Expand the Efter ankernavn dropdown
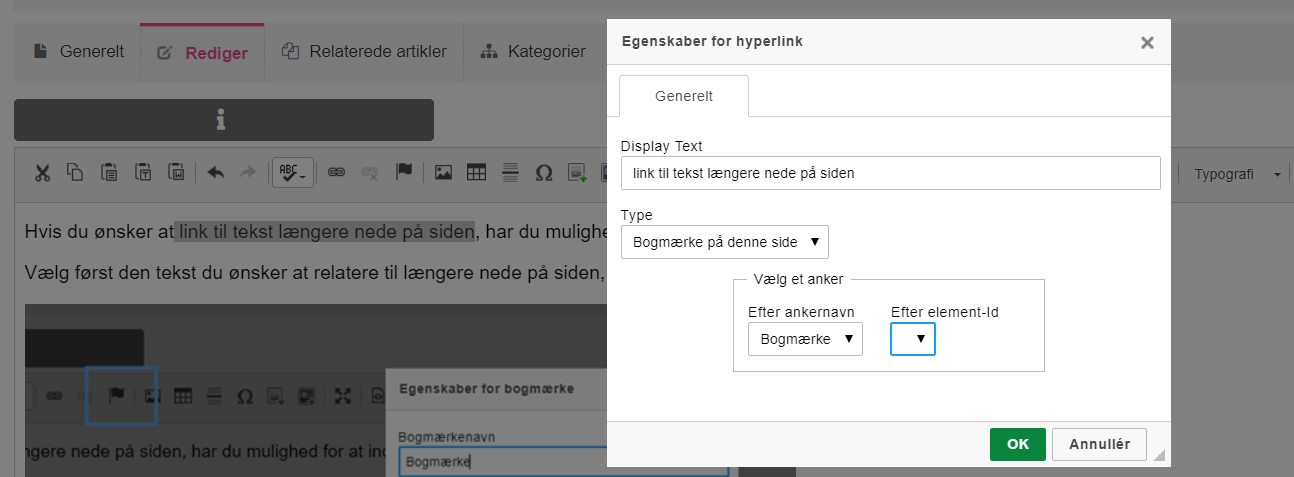The height and width of the screenshot is (477, 1294). (x=805, y=339)
